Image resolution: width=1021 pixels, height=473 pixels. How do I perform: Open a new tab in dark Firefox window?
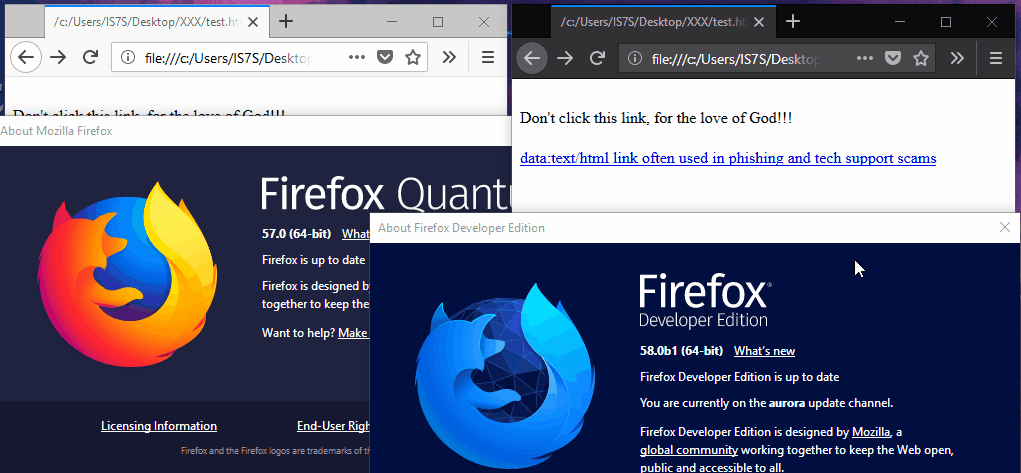[x=792, y=22]
